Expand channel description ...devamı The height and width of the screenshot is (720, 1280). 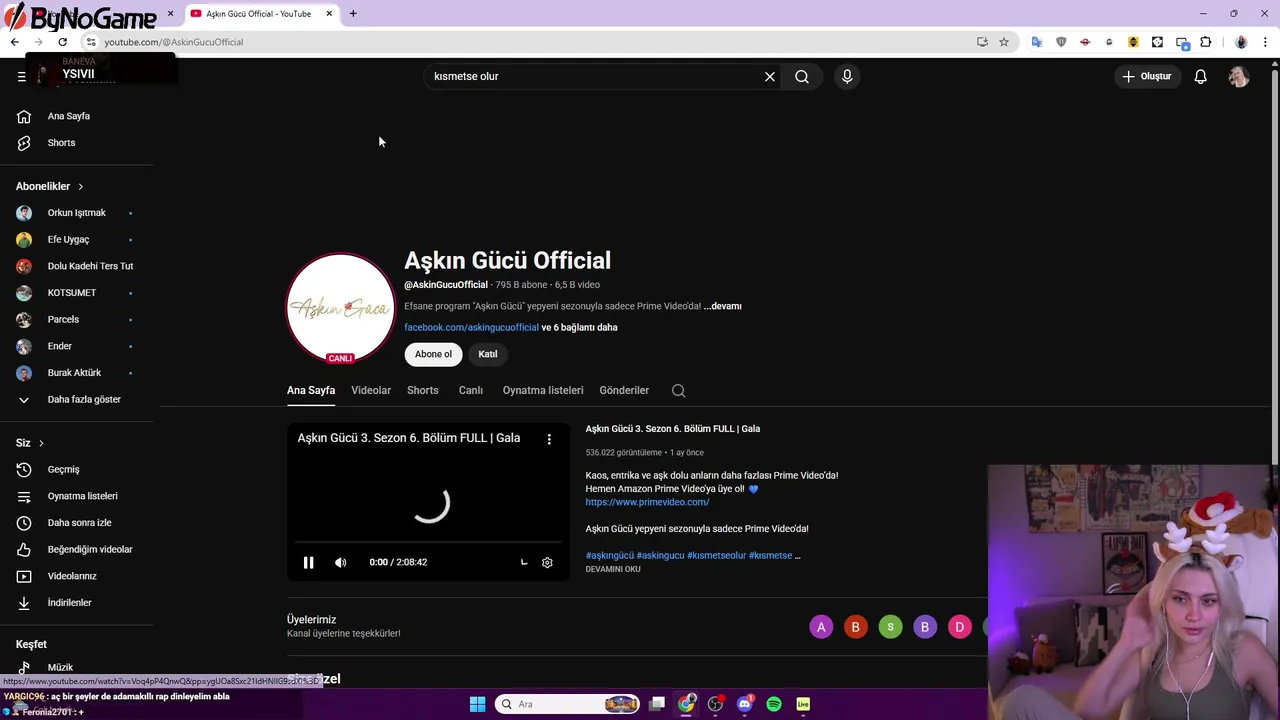[x=723, y=307]
